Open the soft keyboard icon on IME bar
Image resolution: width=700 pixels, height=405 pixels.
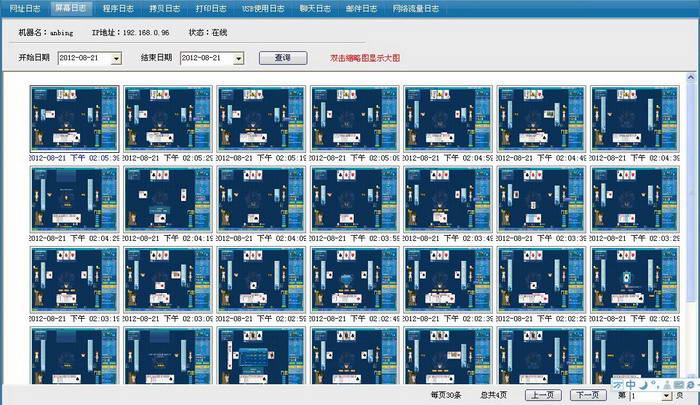click(x=679, y=384)
